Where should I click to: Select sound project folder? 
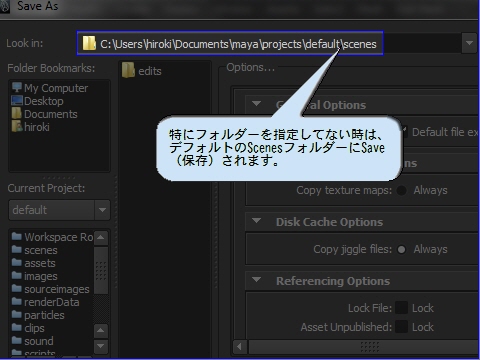(33, 341)
